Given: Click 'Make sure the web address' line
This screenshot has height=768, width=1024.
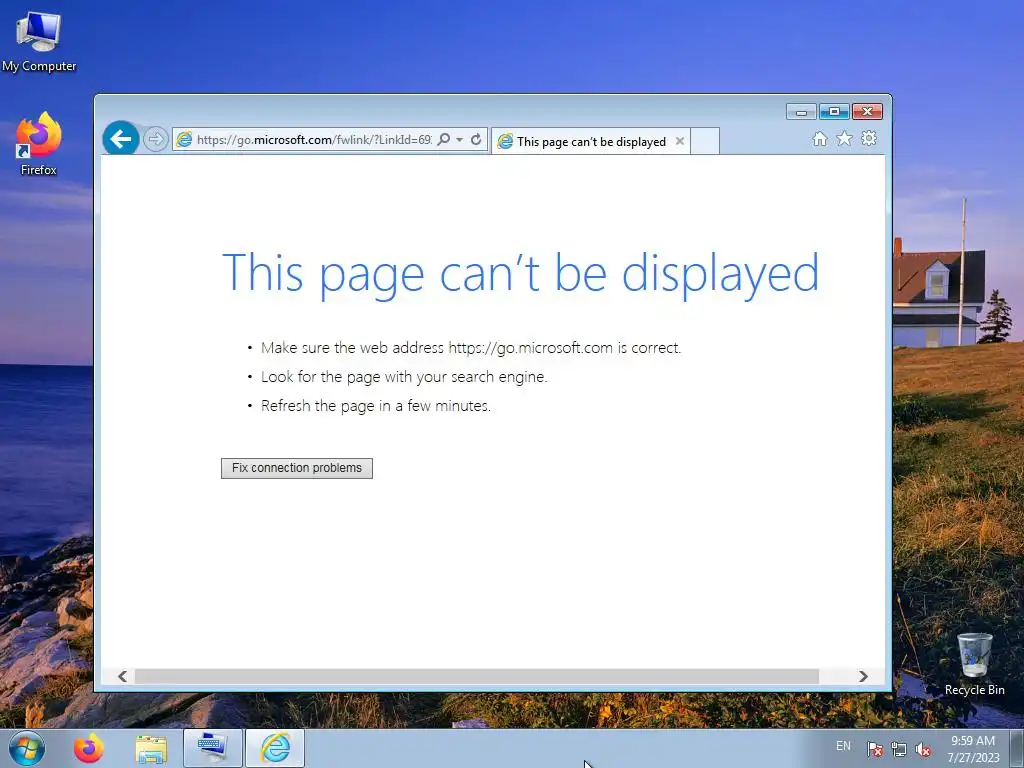Looking at the screenshot, I should pyautogui.click(x=471, y=347).
